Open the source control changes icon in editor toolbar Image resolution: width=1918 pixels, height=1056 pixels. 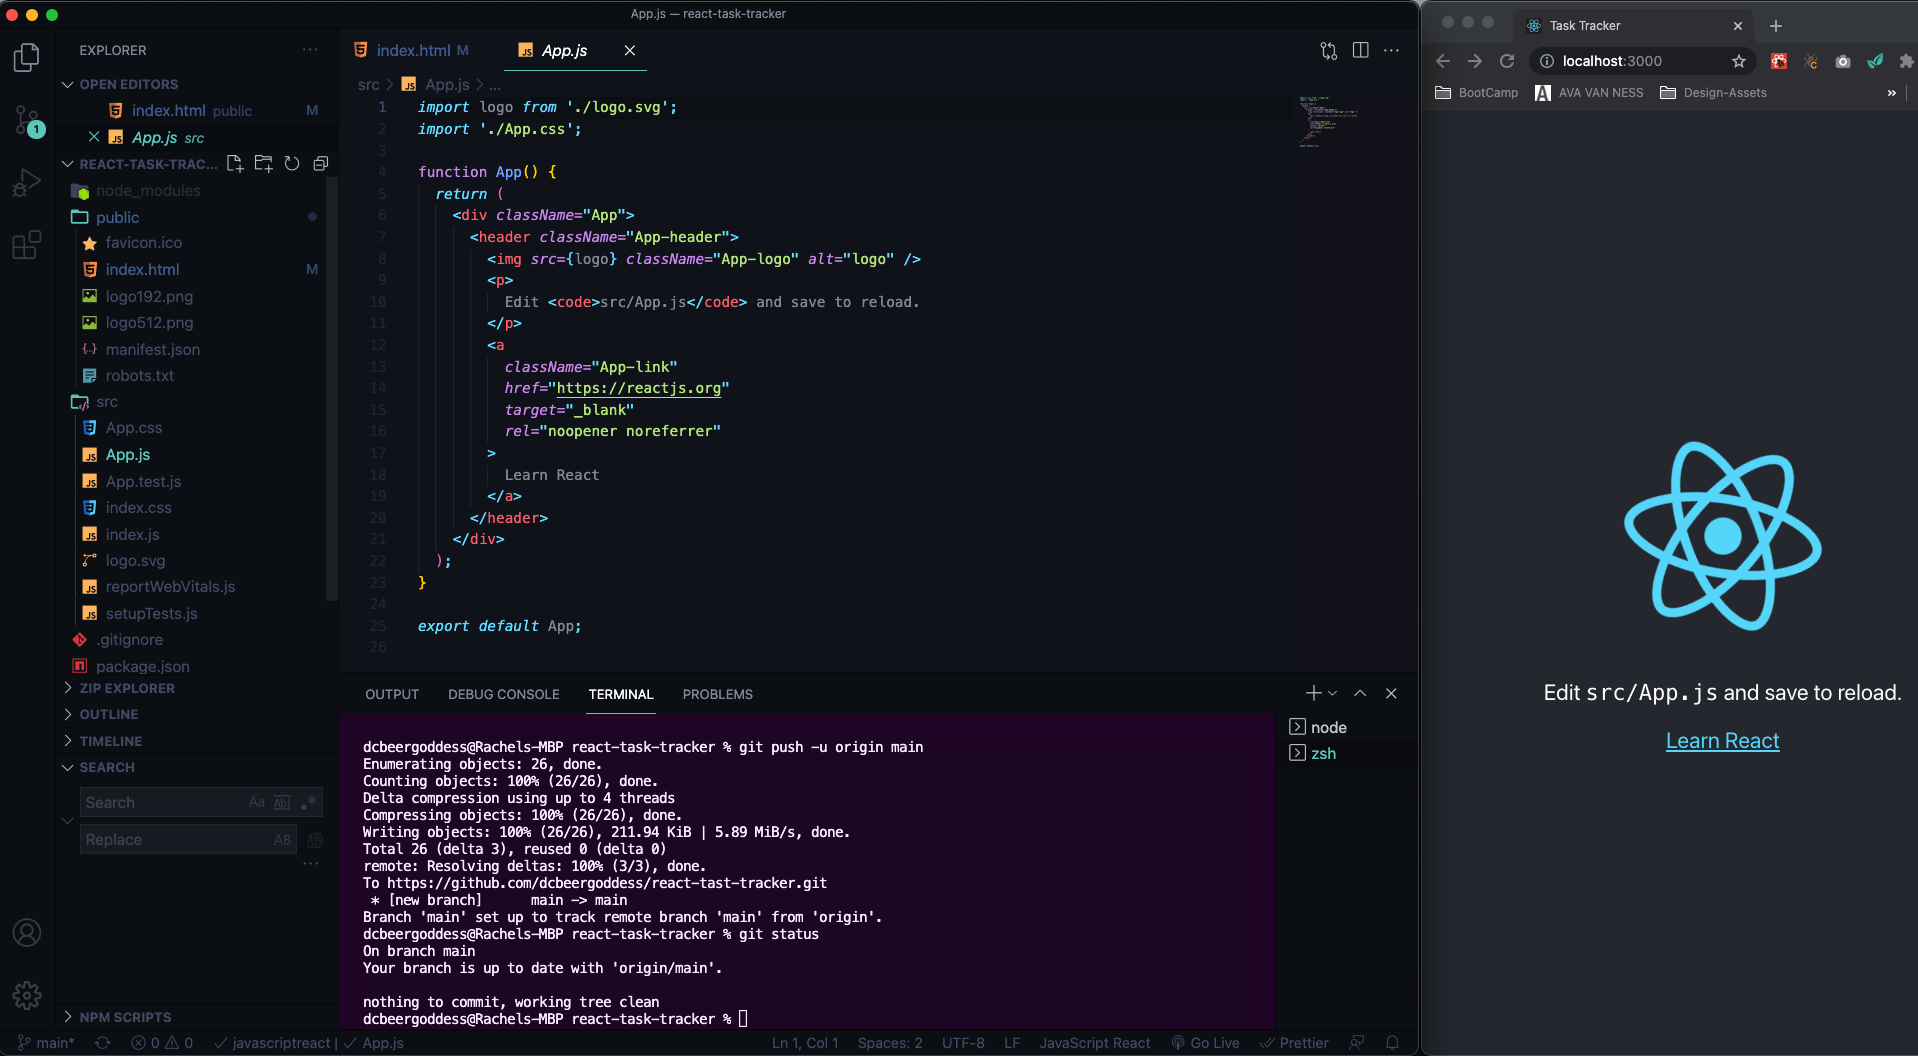pyautogui.click(x=1329, y=51)
